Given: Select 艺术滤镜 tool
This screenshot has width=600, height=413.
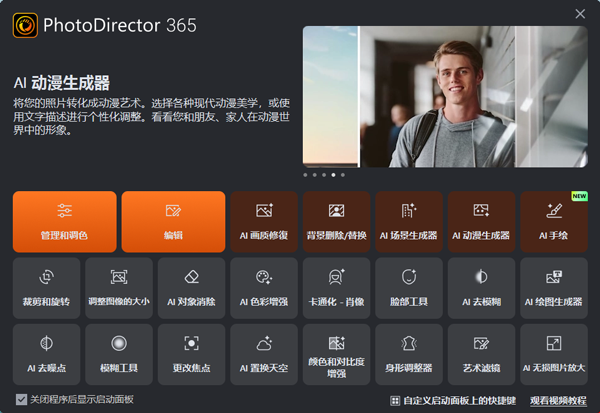Looking at the screenshot, I should (481, 354).
